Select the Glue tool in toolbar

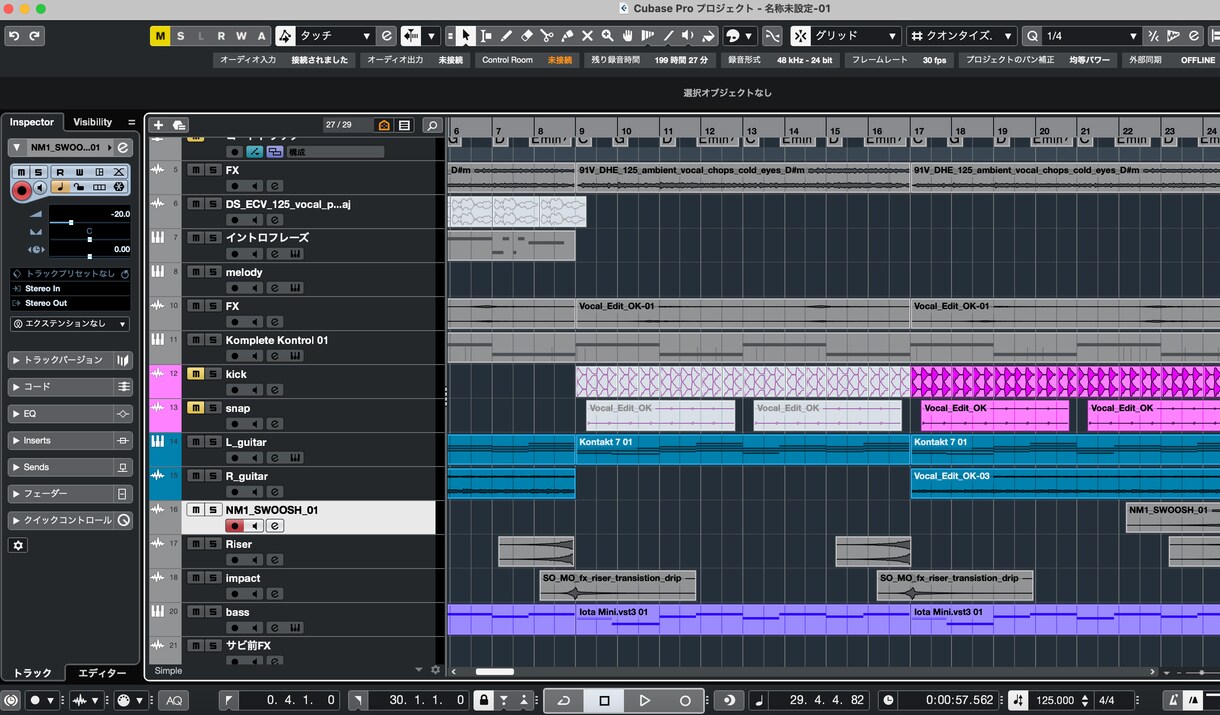coord(567,36)
